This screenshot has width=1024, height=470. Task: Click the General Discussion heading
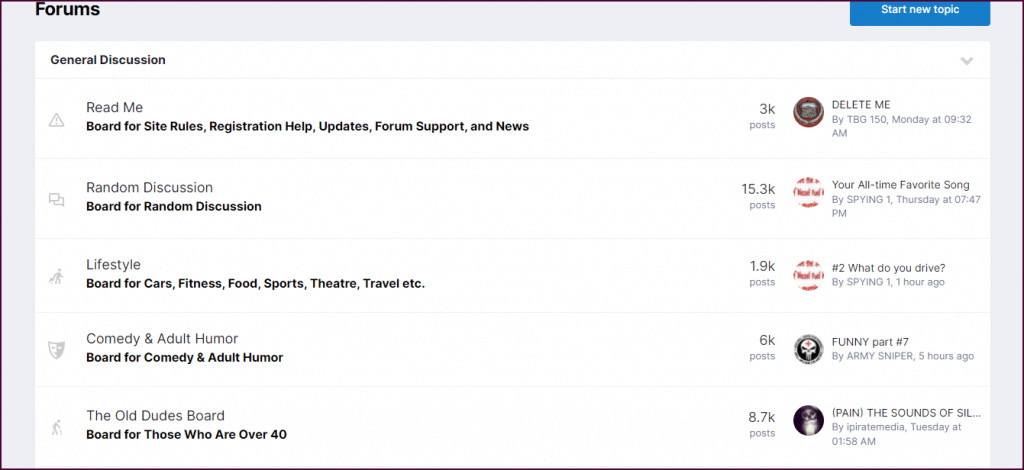pyautogui.click(x=108, y=60)
